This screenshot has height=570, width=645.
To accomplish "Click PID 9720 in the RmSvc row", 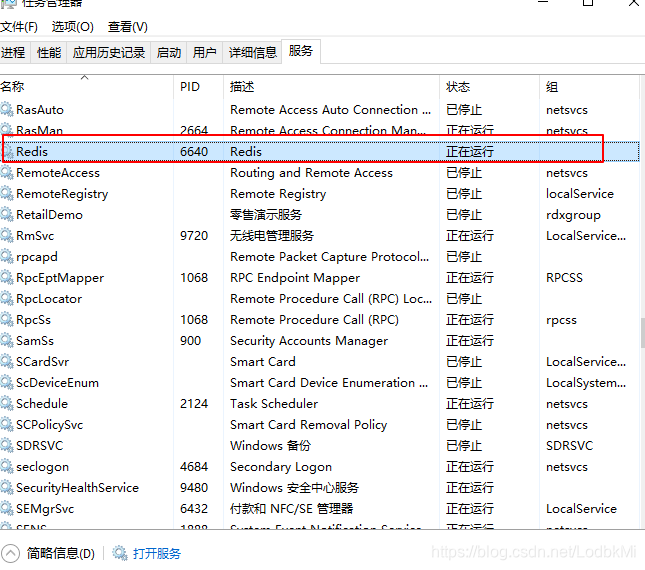I will click(194, 236).
